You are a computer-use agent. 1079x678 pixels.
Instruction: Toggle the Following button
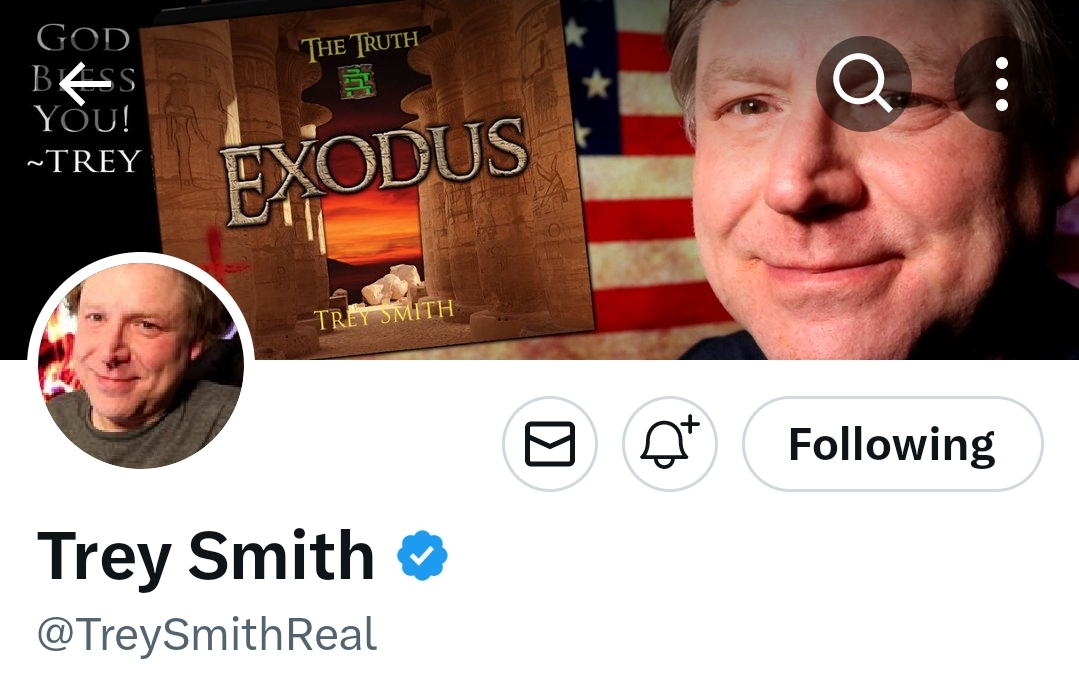tap(893, 444)
